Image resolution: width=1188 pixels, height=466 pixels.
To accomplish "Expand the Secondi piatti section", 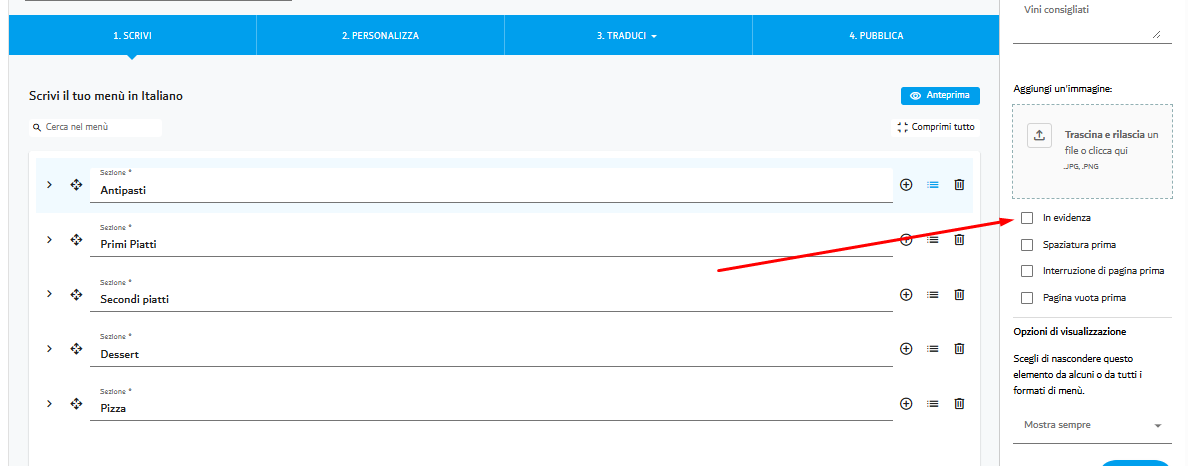I will 49,294.
